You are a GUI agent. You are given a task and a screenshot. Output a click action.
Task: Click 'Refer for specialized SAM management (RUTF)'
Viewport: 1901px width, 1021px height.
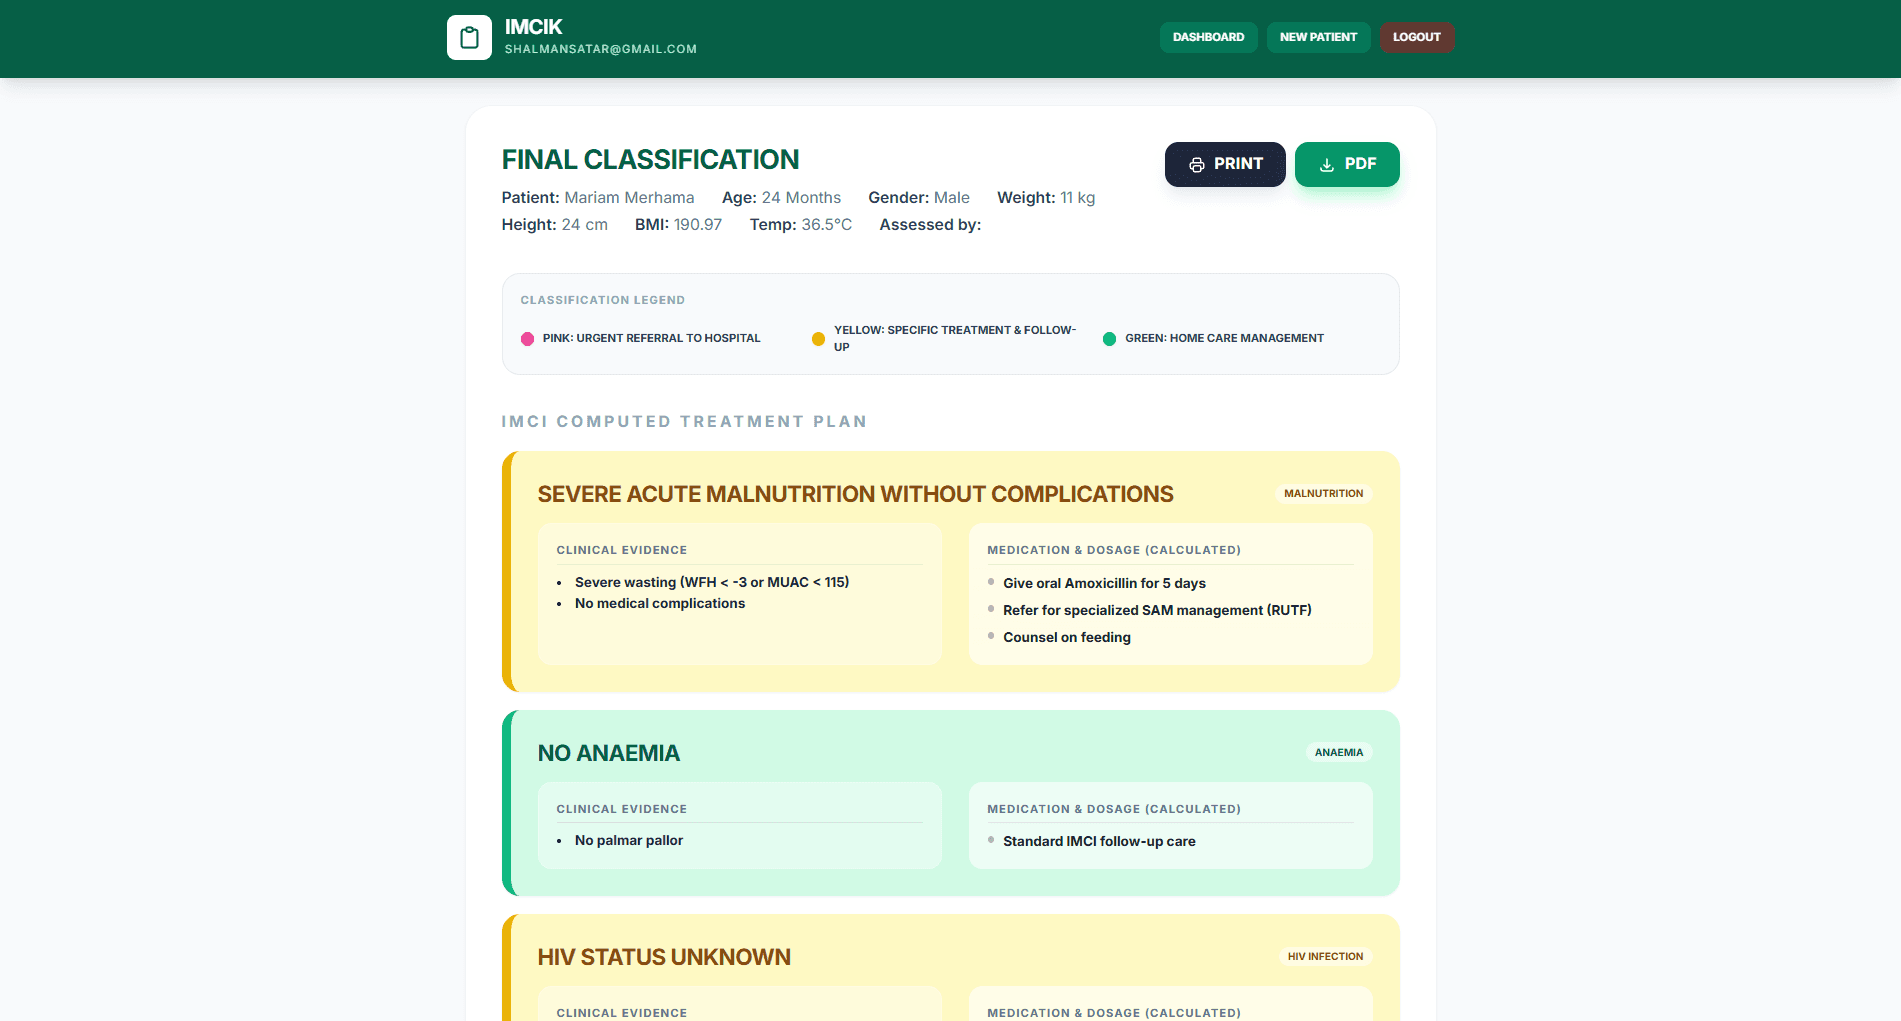(1157, 610)
